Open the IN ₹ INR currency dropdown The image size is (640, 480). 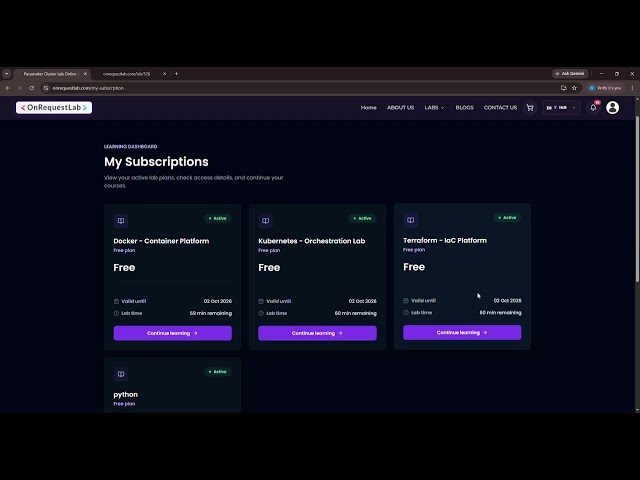click(561, 108)
